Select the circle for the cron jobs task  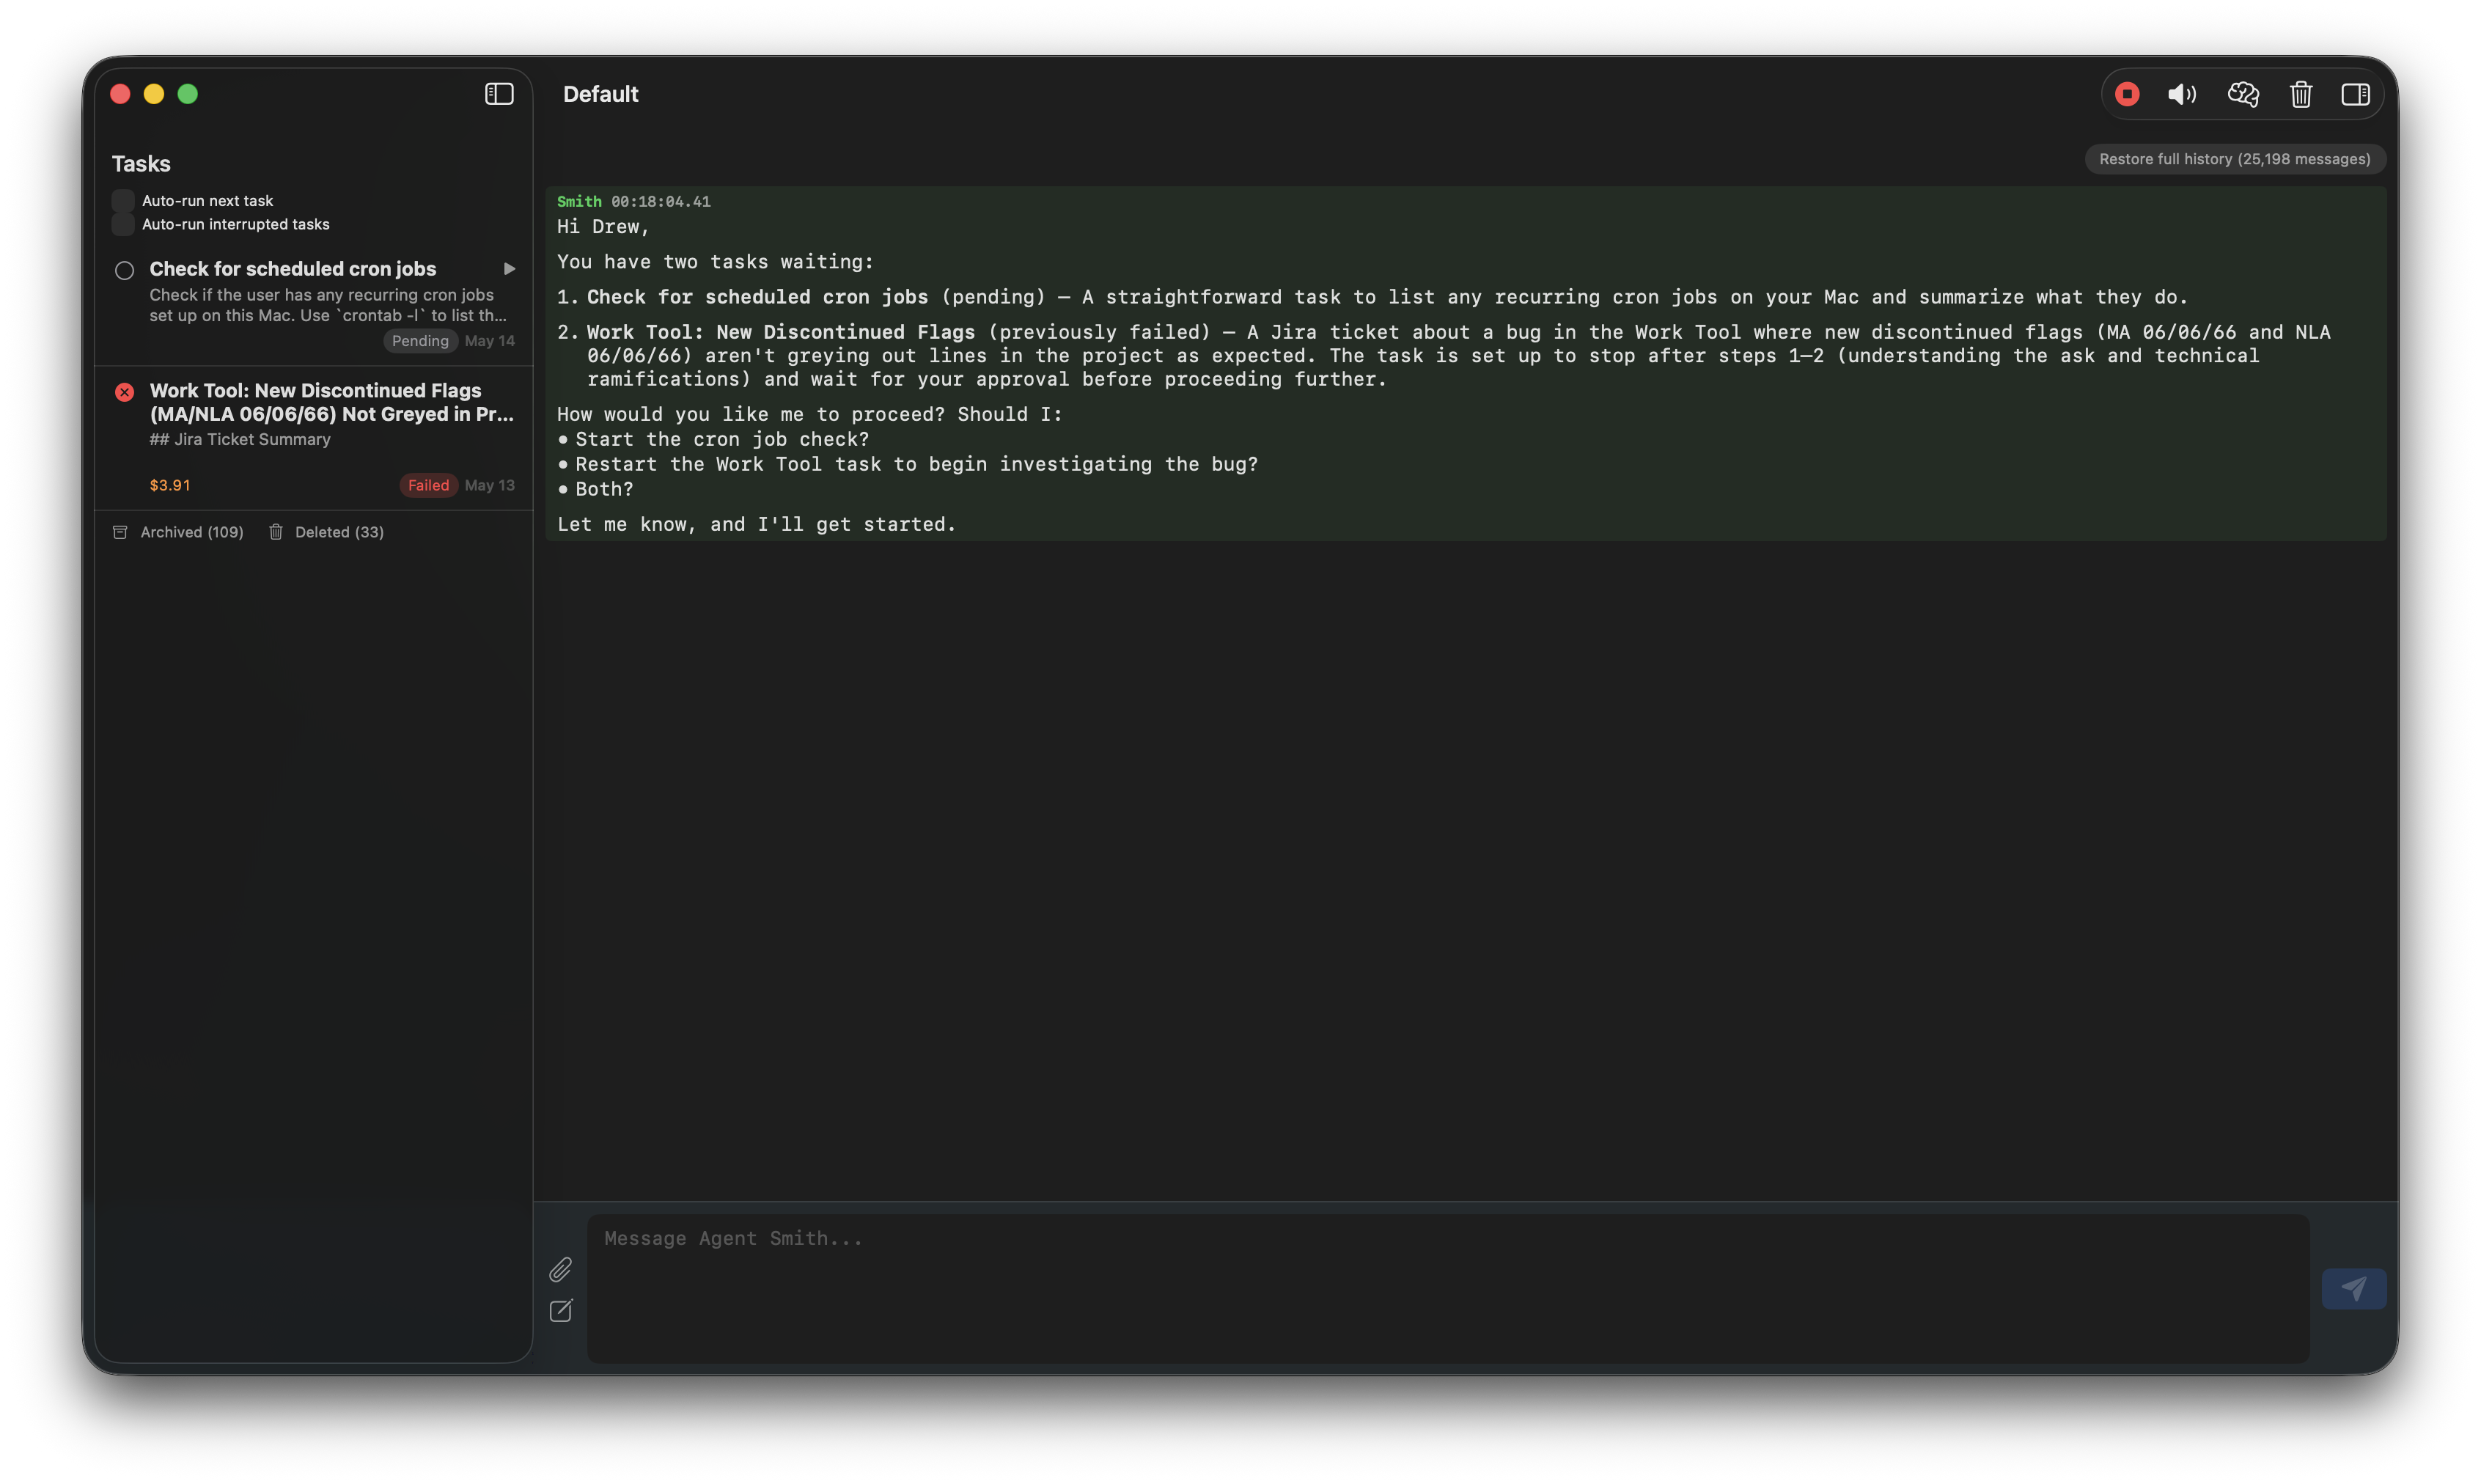tap(124, 270)
